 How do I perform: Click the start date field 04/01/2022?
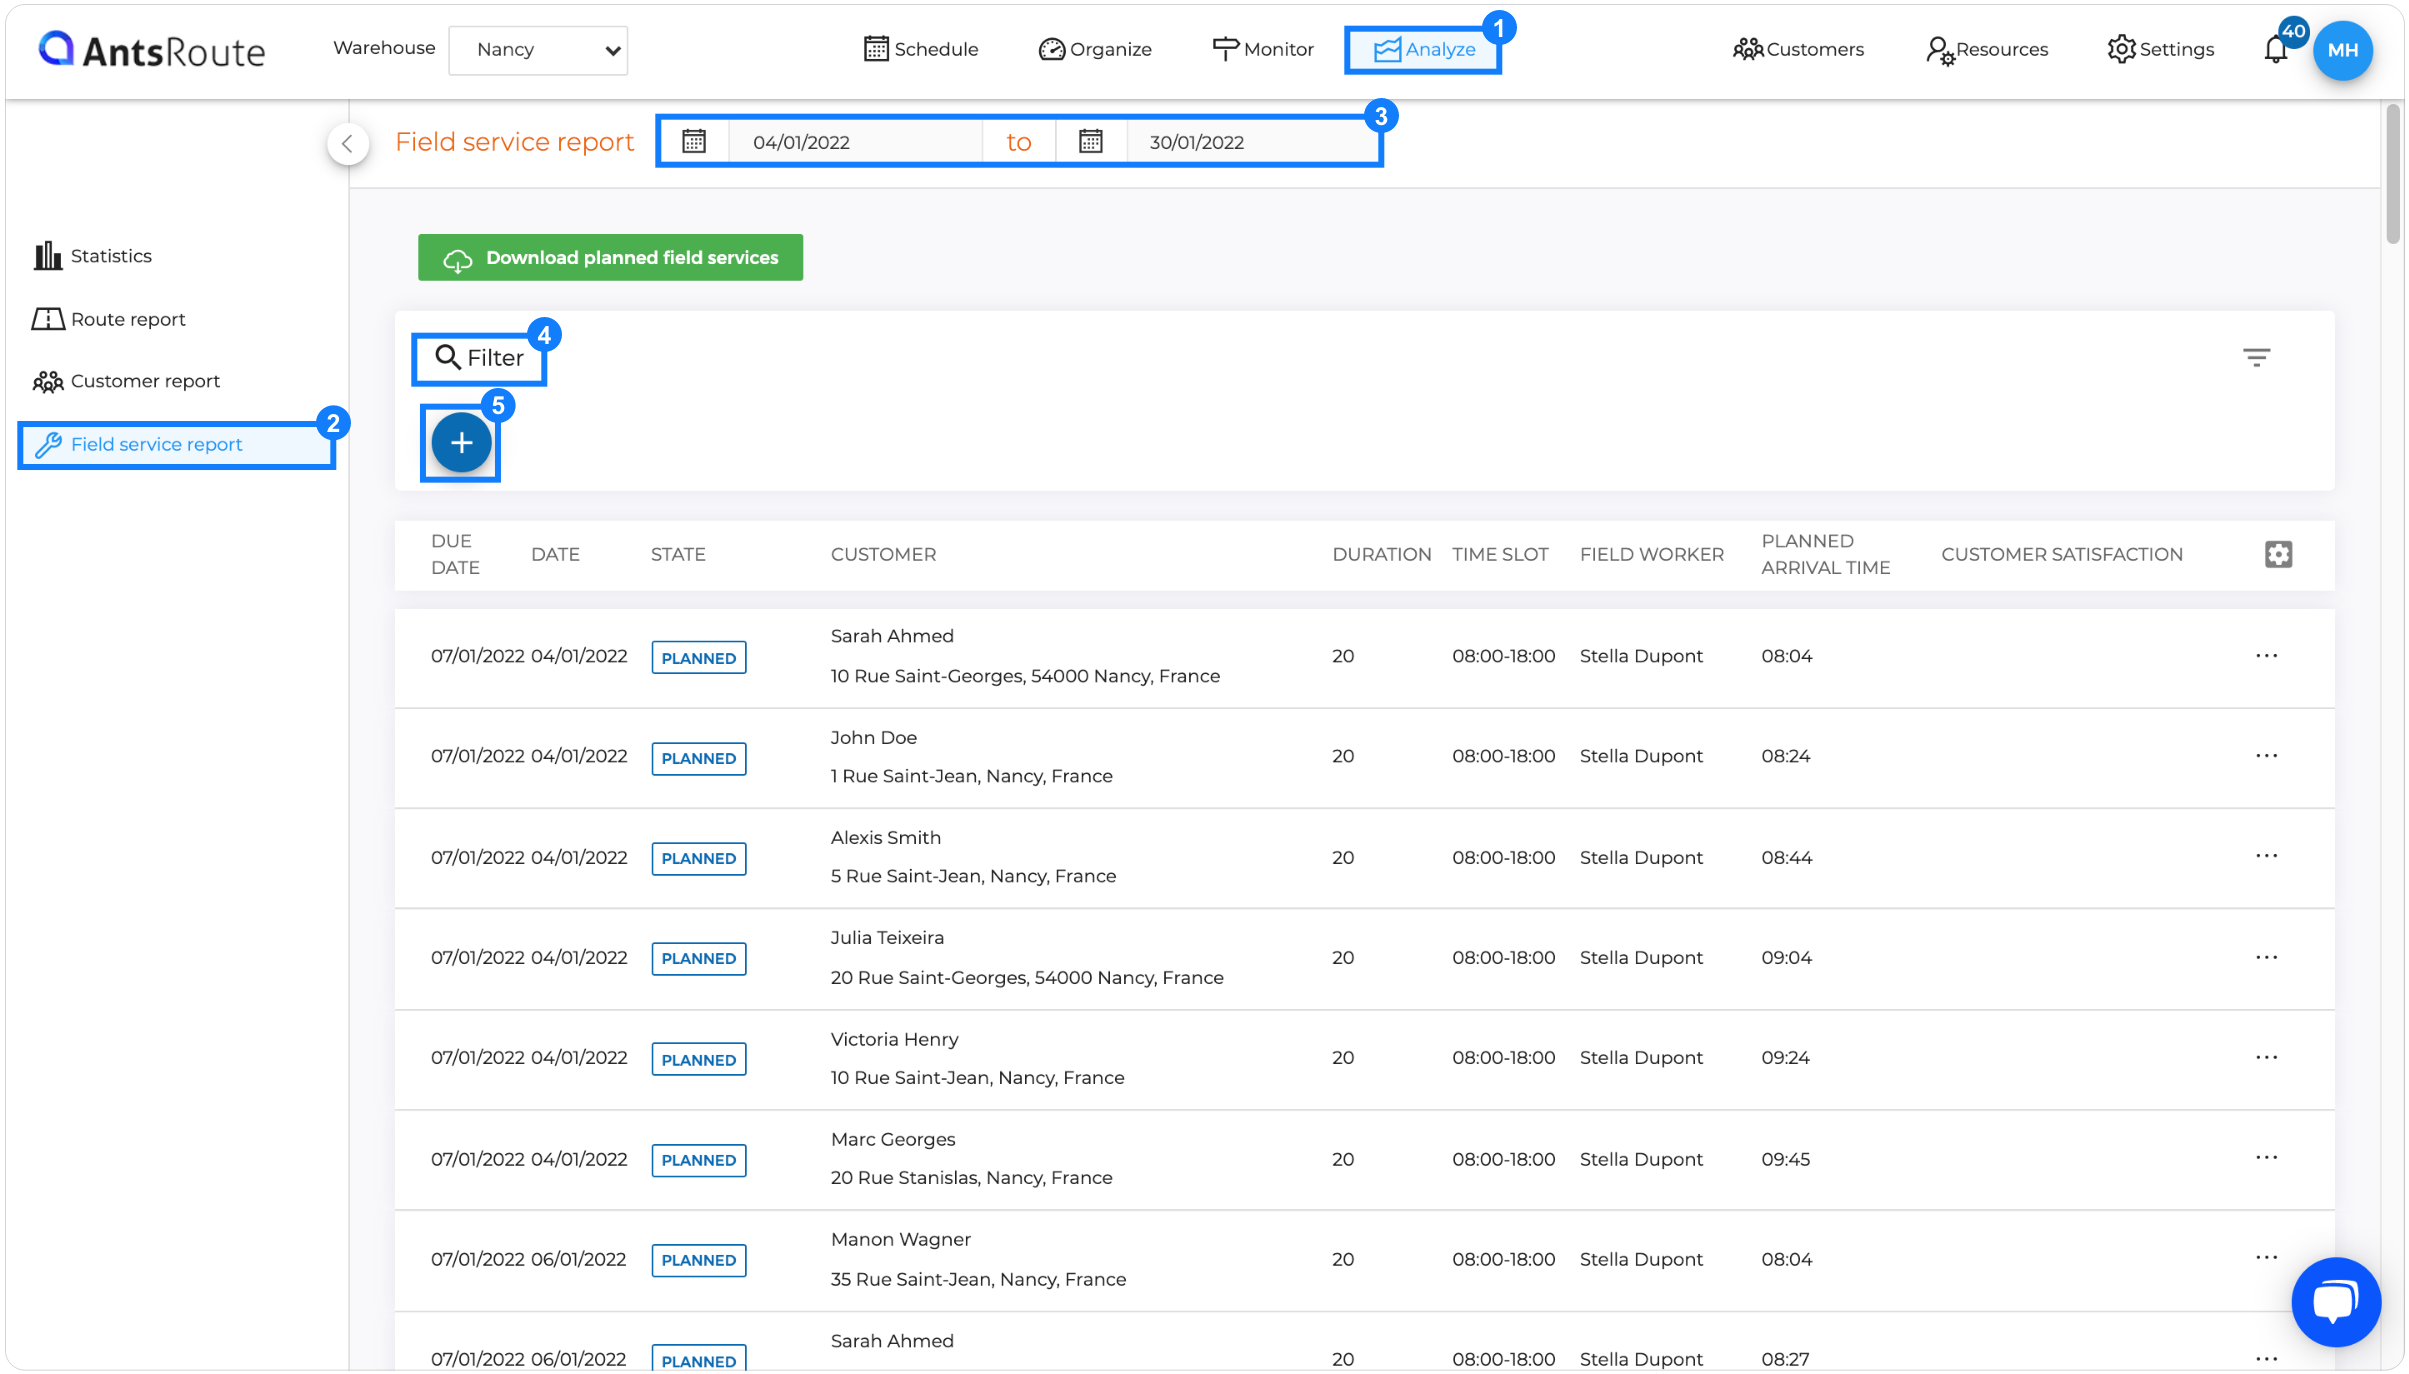tap(854, 142)
